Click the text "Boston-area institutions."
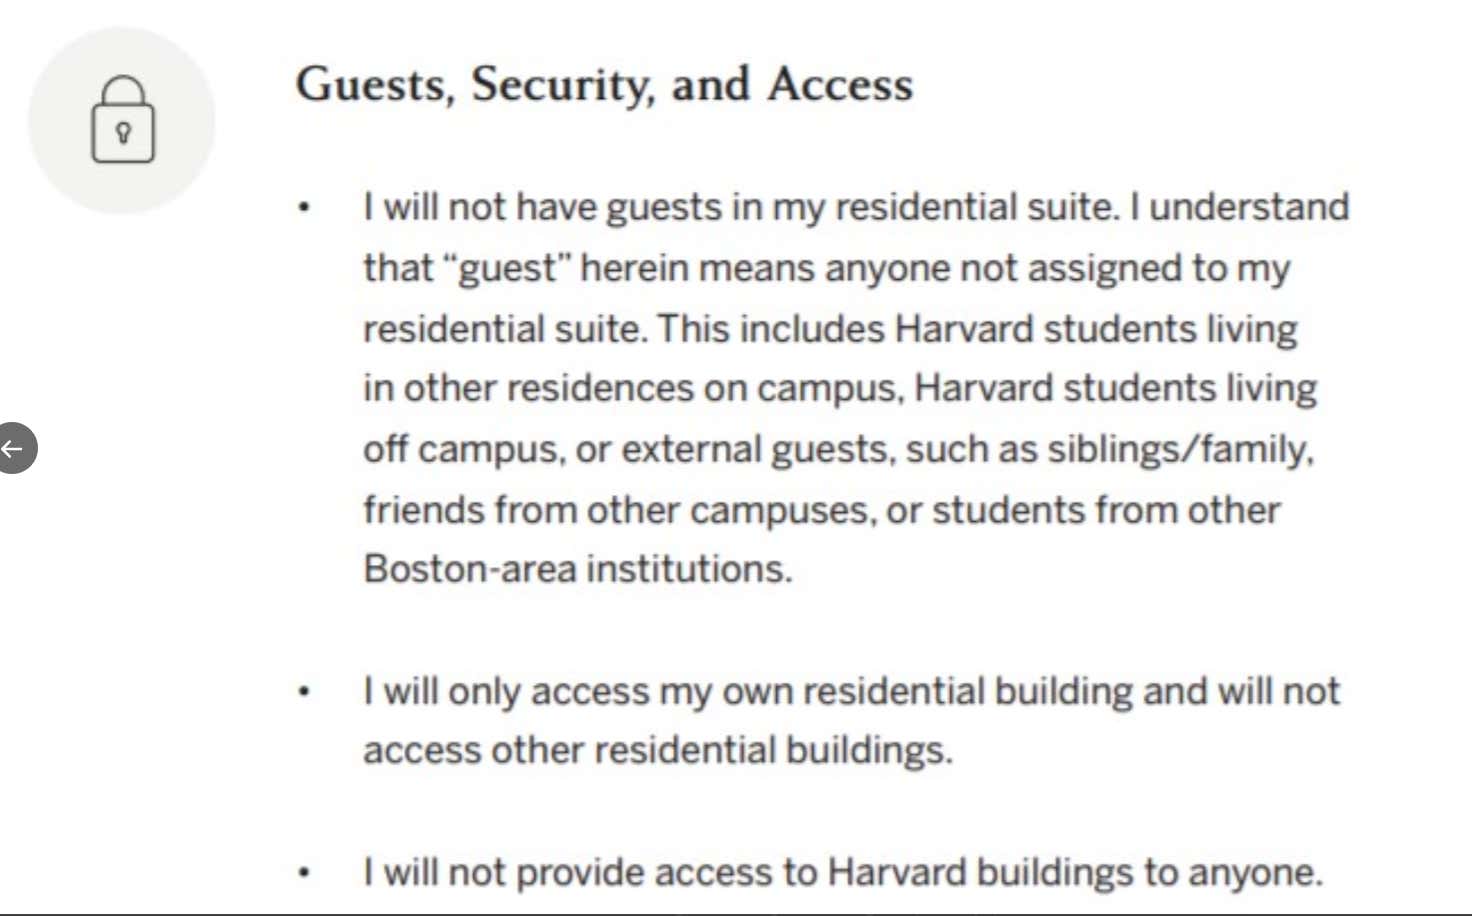The image size is (1472, 916). [577, 569]
